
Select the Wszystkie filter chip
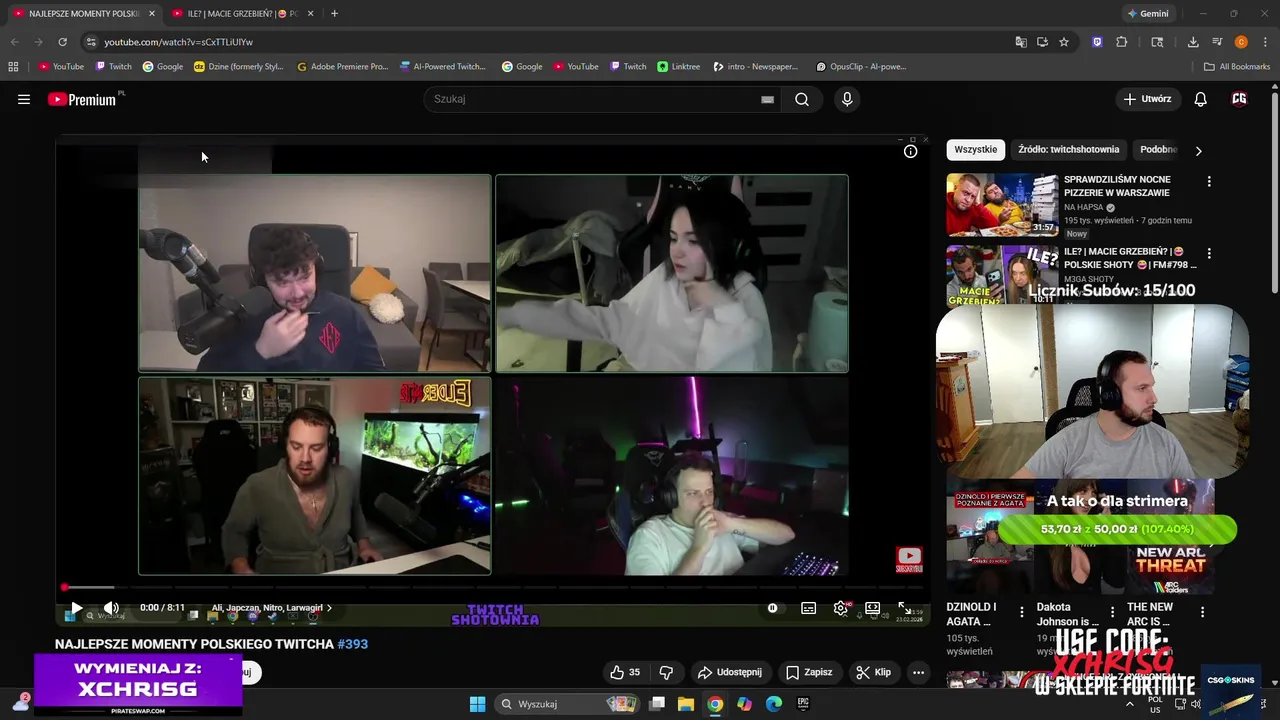coord(975,150)
